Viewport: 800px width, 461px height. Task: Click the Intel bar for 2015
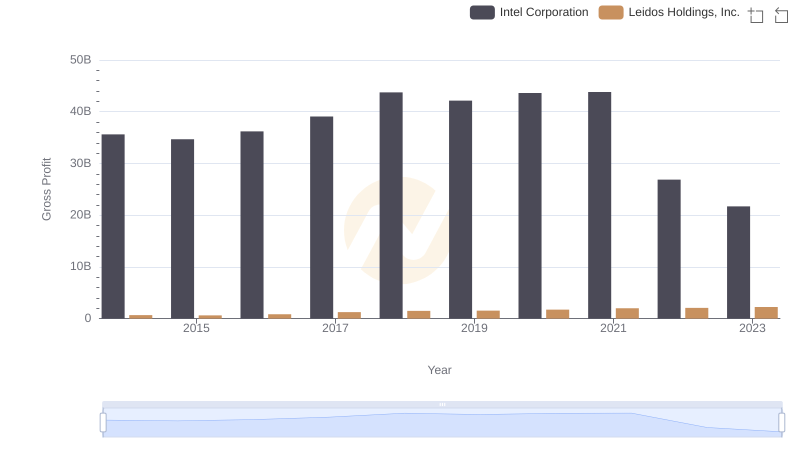pos(183,229)
